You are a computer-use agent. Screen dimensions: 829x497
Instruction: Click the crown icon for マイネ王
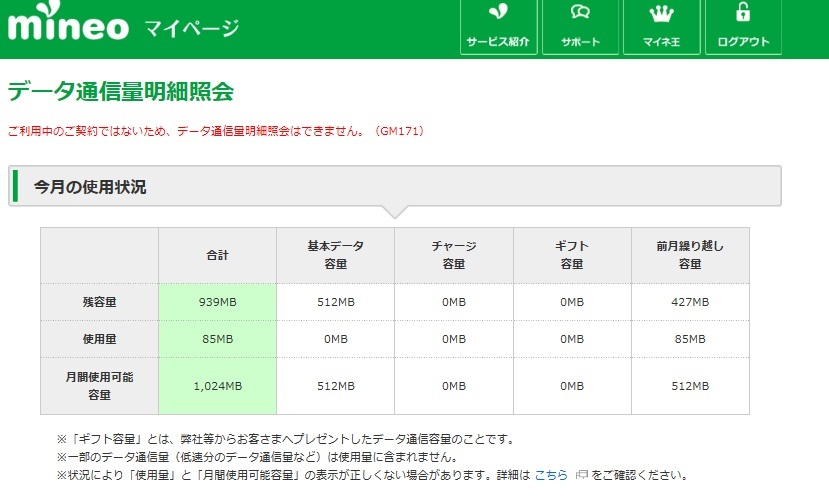[x=661, y=13]
